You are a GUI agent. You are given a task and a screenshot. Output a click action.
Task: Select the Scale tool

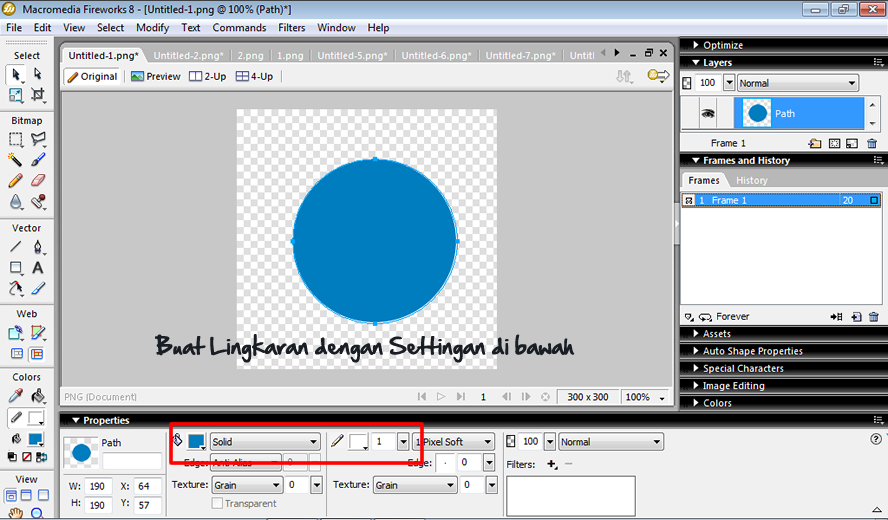(15, 95)
